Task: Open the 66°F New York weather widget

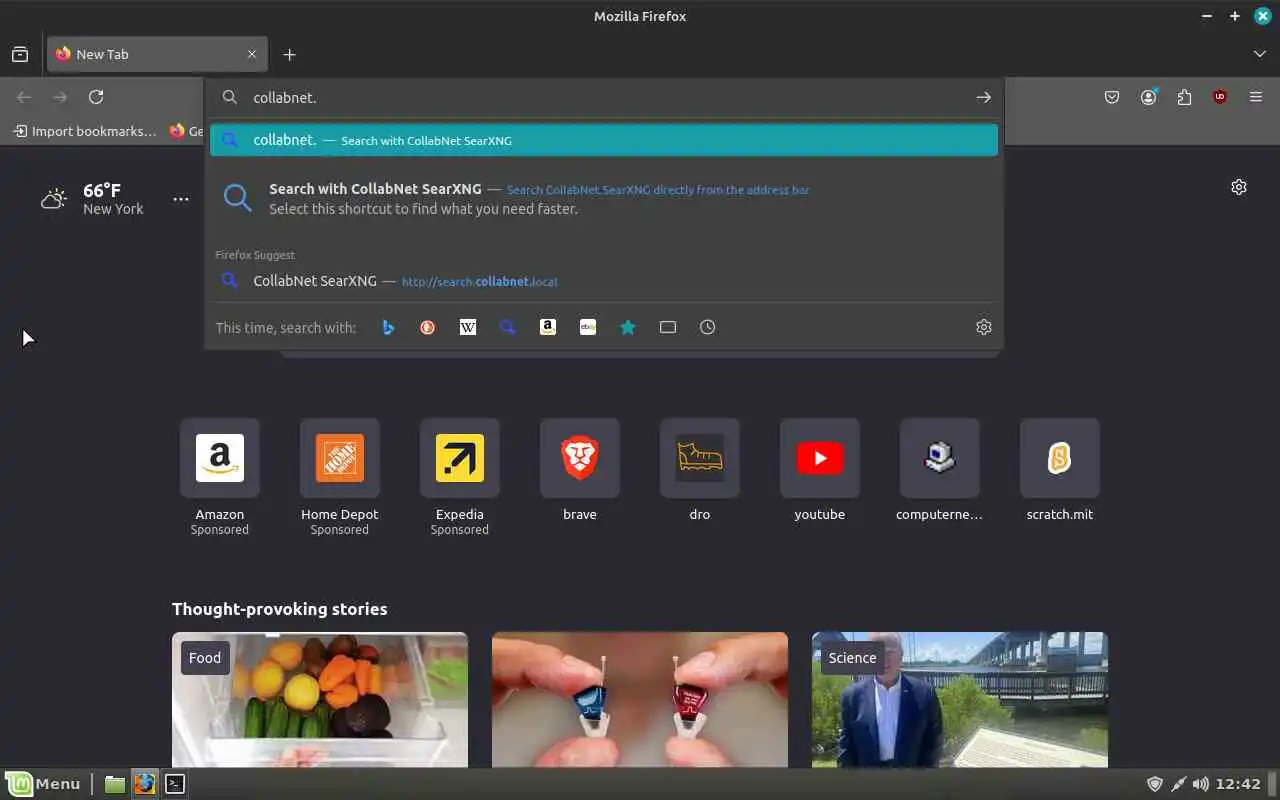Action: 93,199
